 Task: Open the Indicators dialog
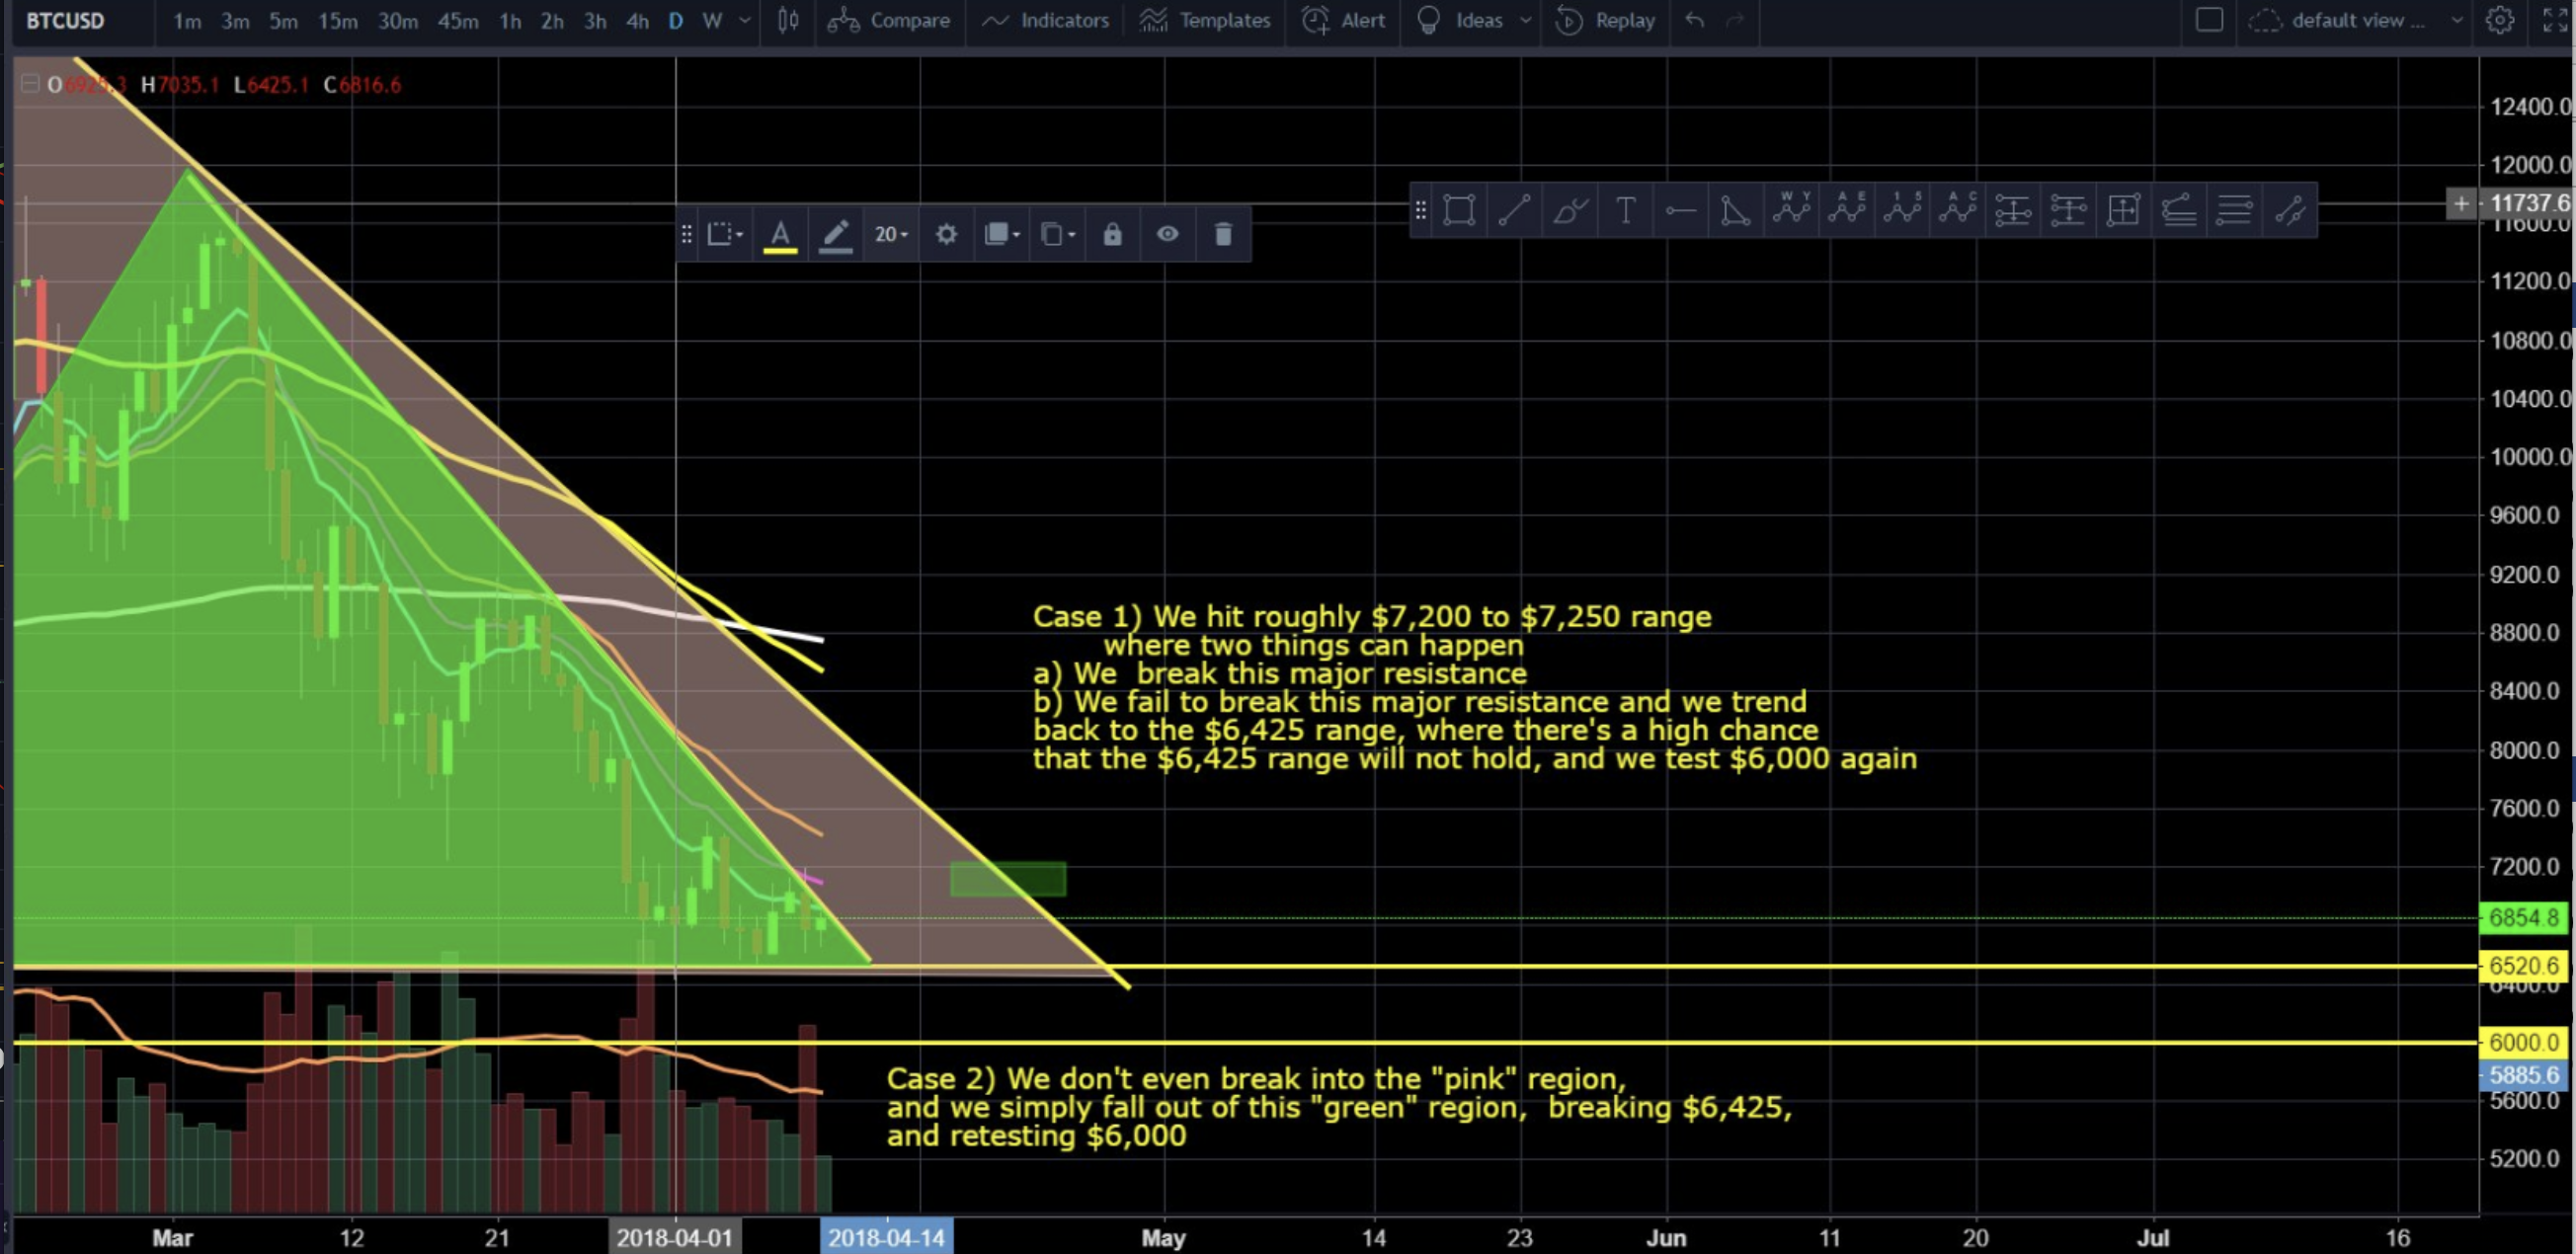click(1045, 20)
